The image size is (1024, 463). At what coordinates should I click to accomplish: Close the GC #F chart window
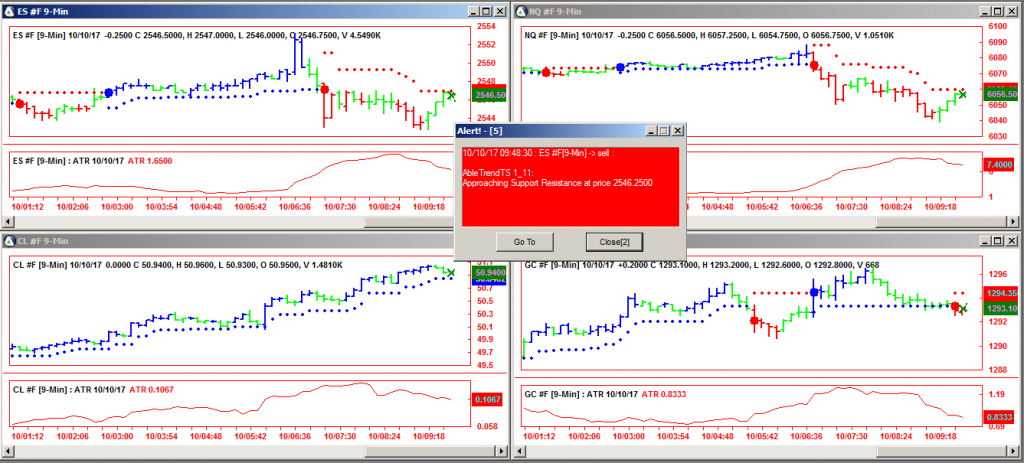(x=1012, y=241)
